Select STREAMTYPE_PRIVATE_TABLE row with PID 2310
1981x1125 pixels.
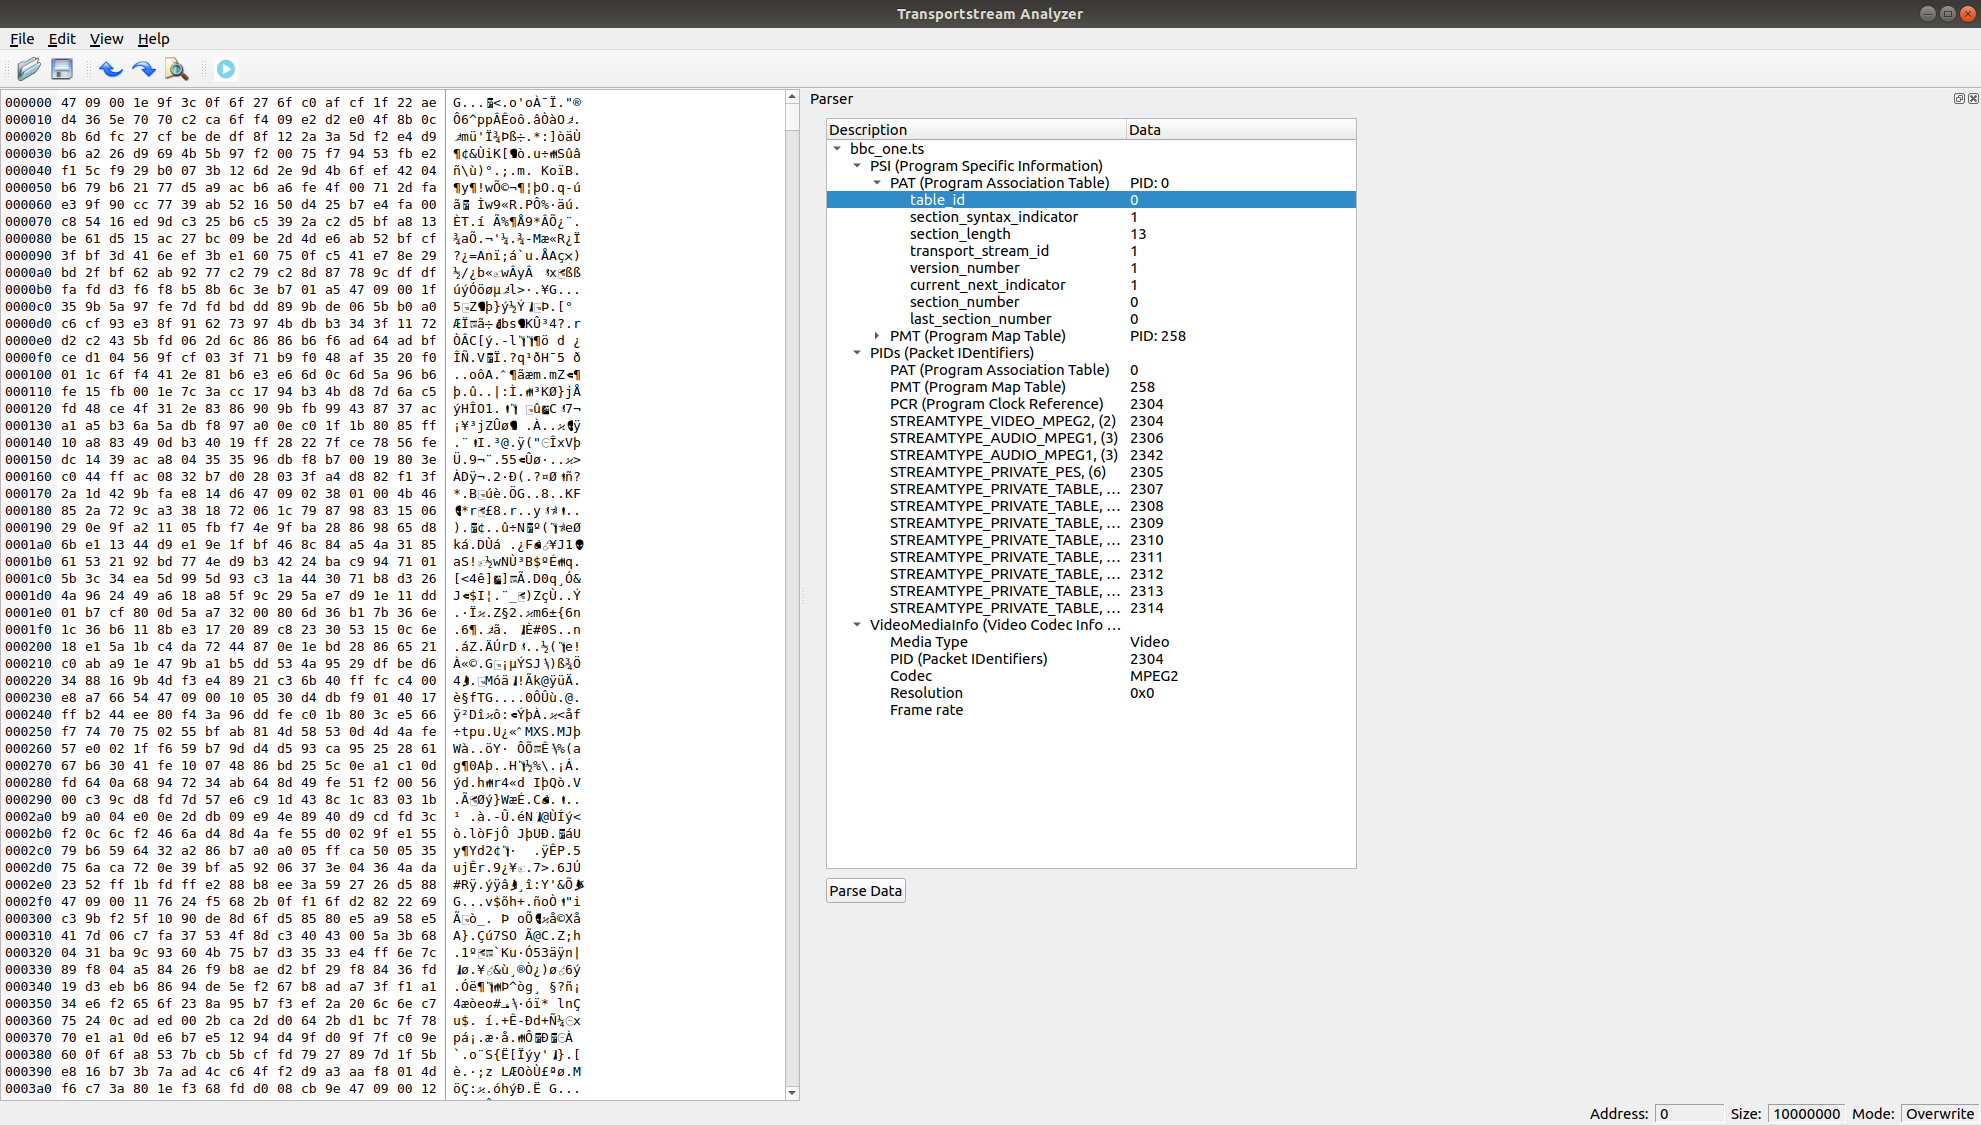(1091, 540)
